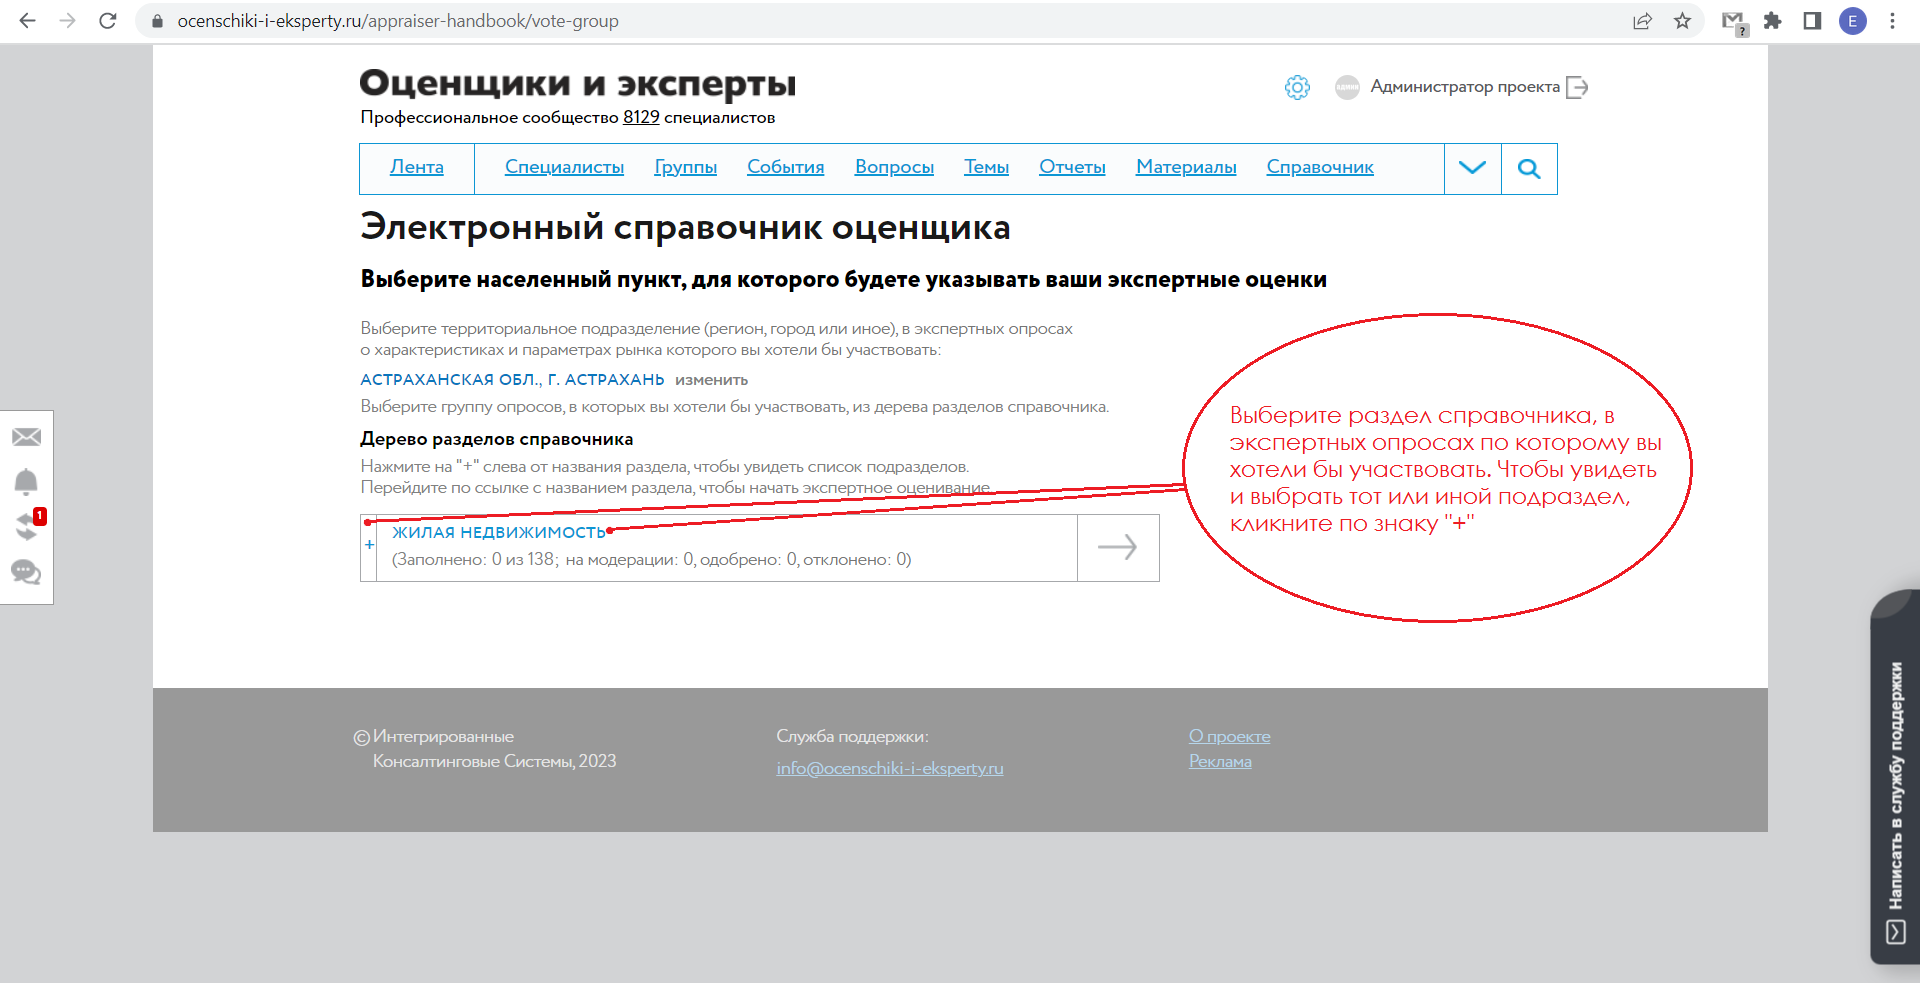Screen dimensions: 1920x983
Task: Open the Gmail extension icon
Action: pyautogui.click(x=1734, y=22)
